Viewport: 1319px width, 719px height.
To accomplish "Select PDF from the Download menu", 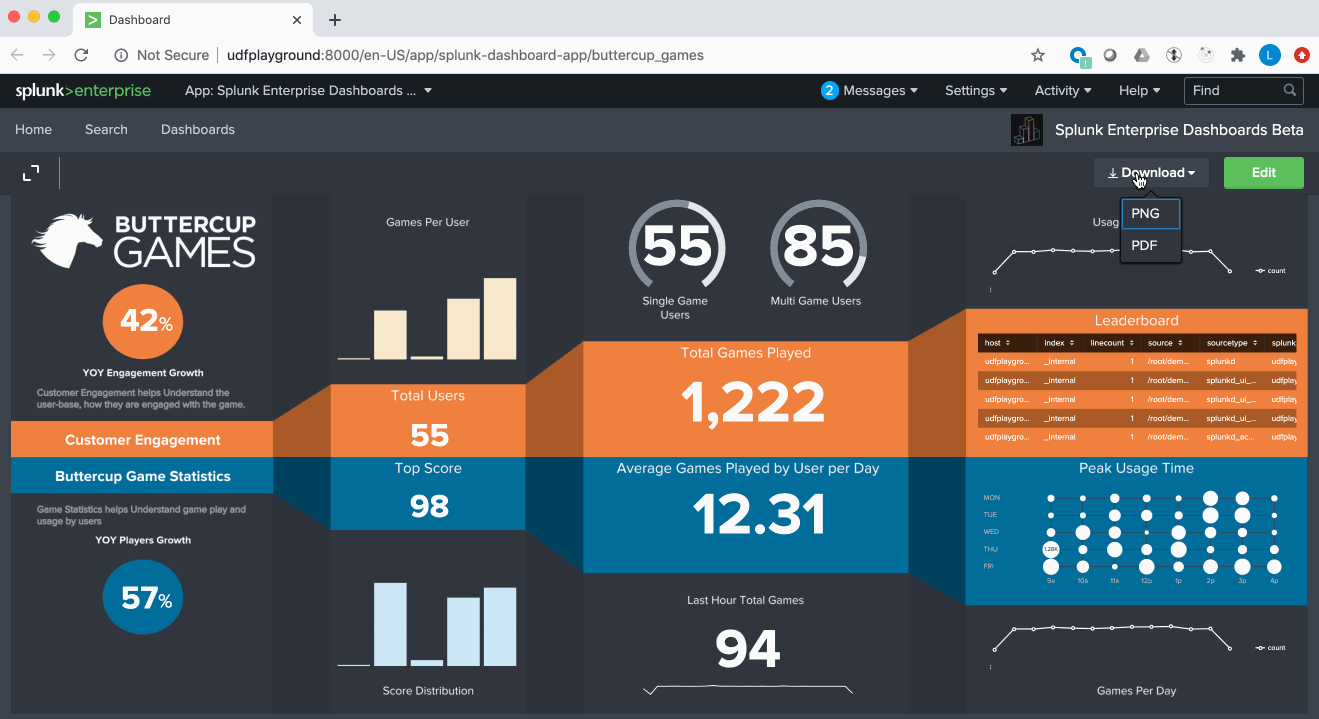I will [1151, 245].
